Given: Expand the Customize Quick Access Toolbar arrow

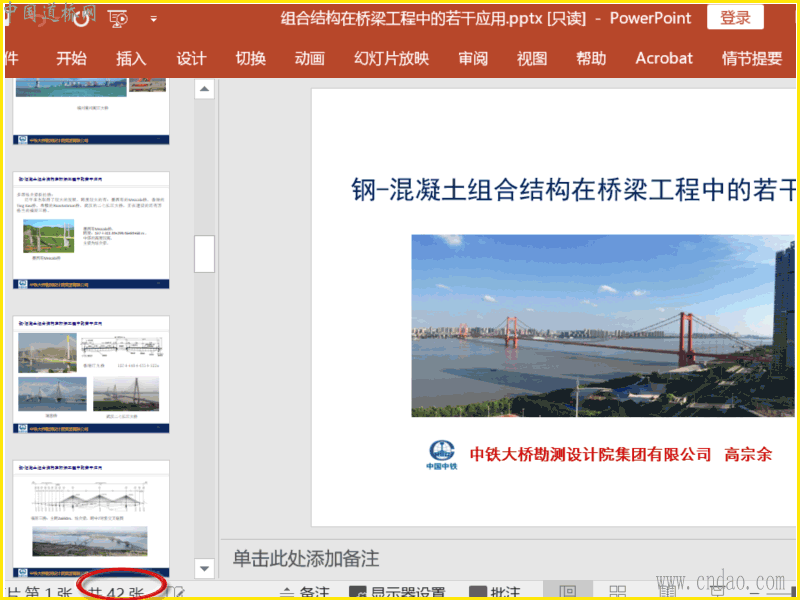Looking at the screenshot, I should click(153, 19).
